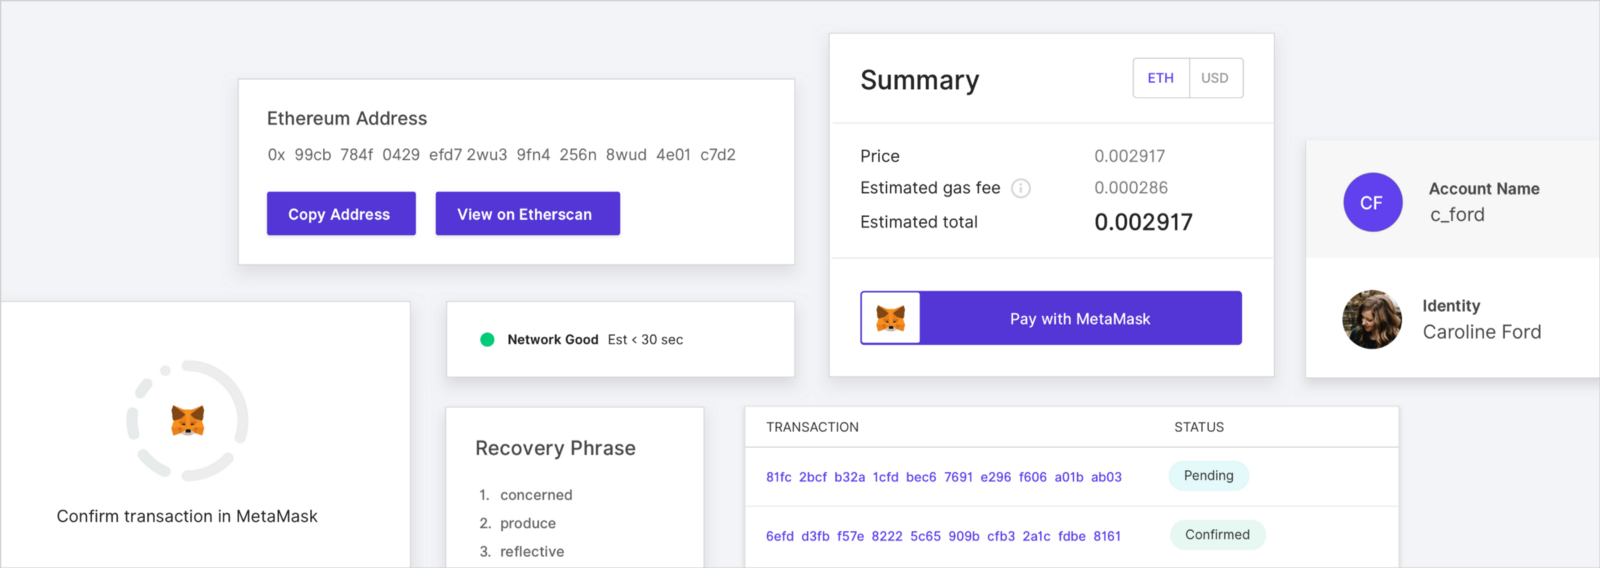Click the gas fee info icon
Screen dimensions: 1600x568
point(1020,188)
